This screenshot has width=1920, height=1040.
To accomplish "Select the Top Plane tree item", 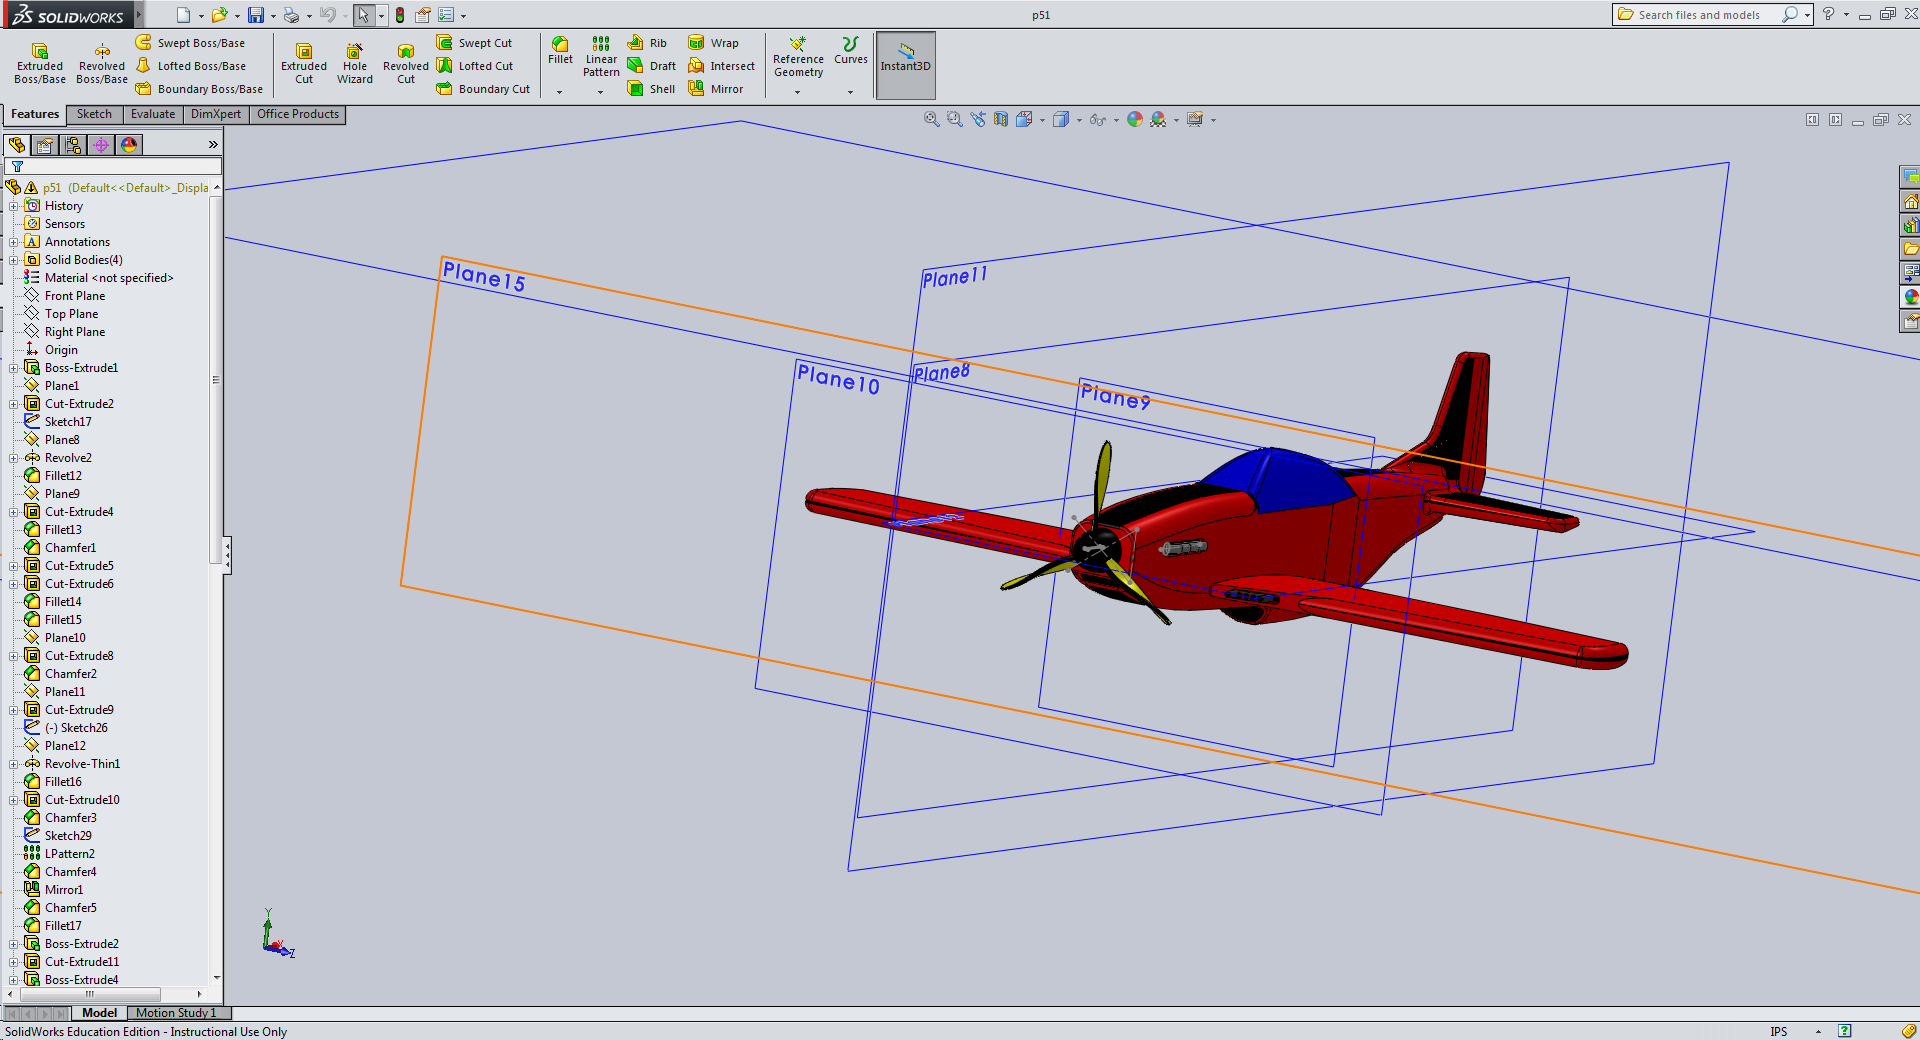I will click(x=71, y=314).
